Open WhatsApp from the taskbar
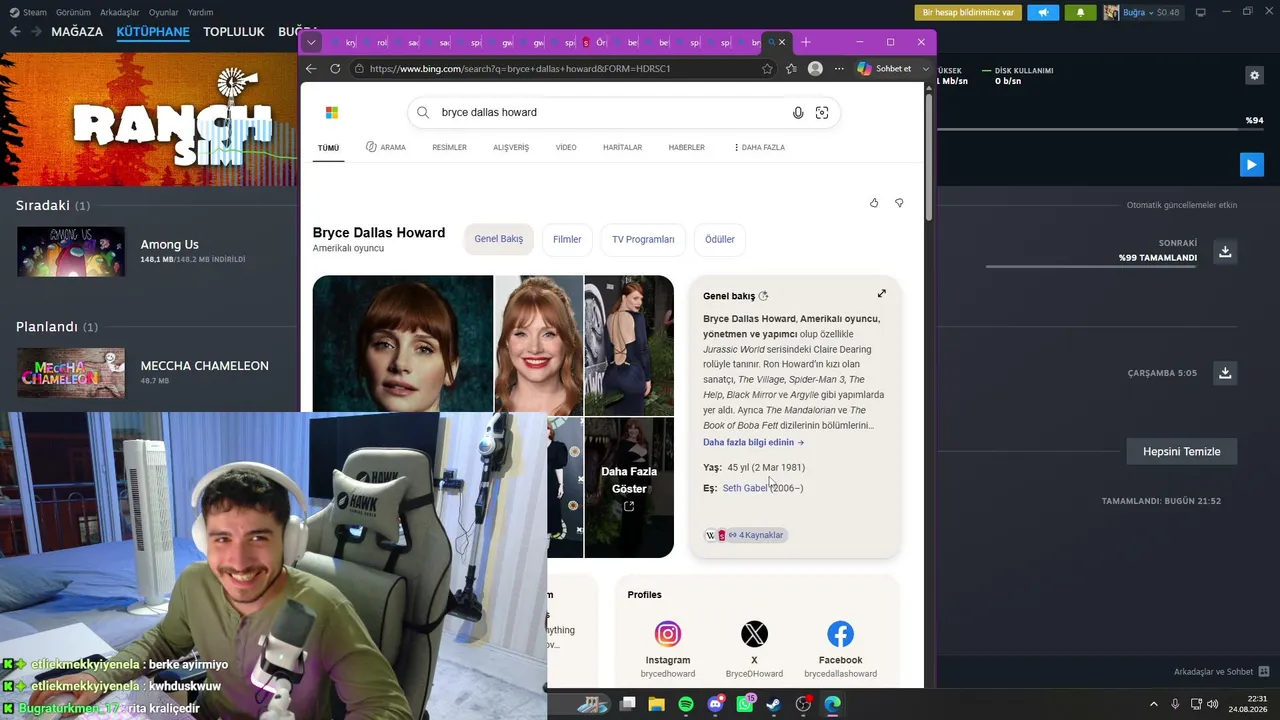 pyautogui.click(x=745, y=704)
